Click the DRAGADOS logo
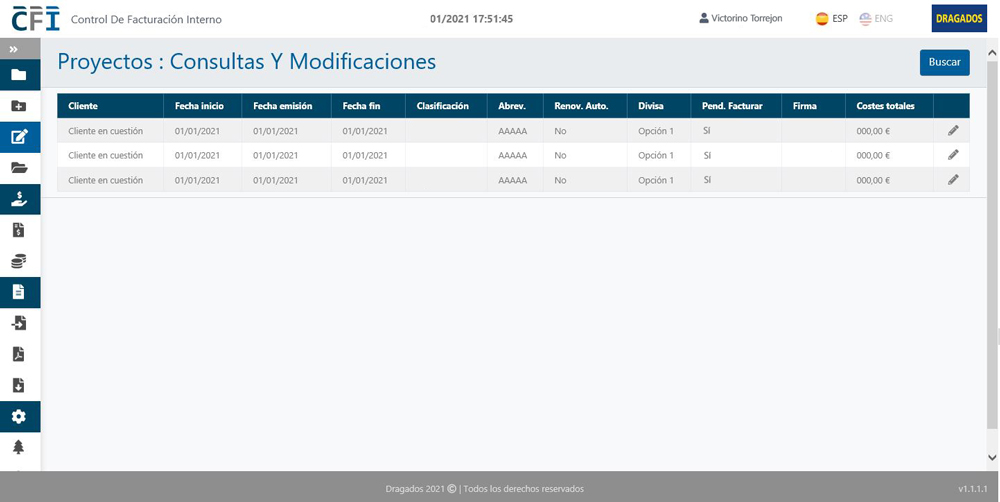Viewport: 1000px width, 502px height. point(959,18)
